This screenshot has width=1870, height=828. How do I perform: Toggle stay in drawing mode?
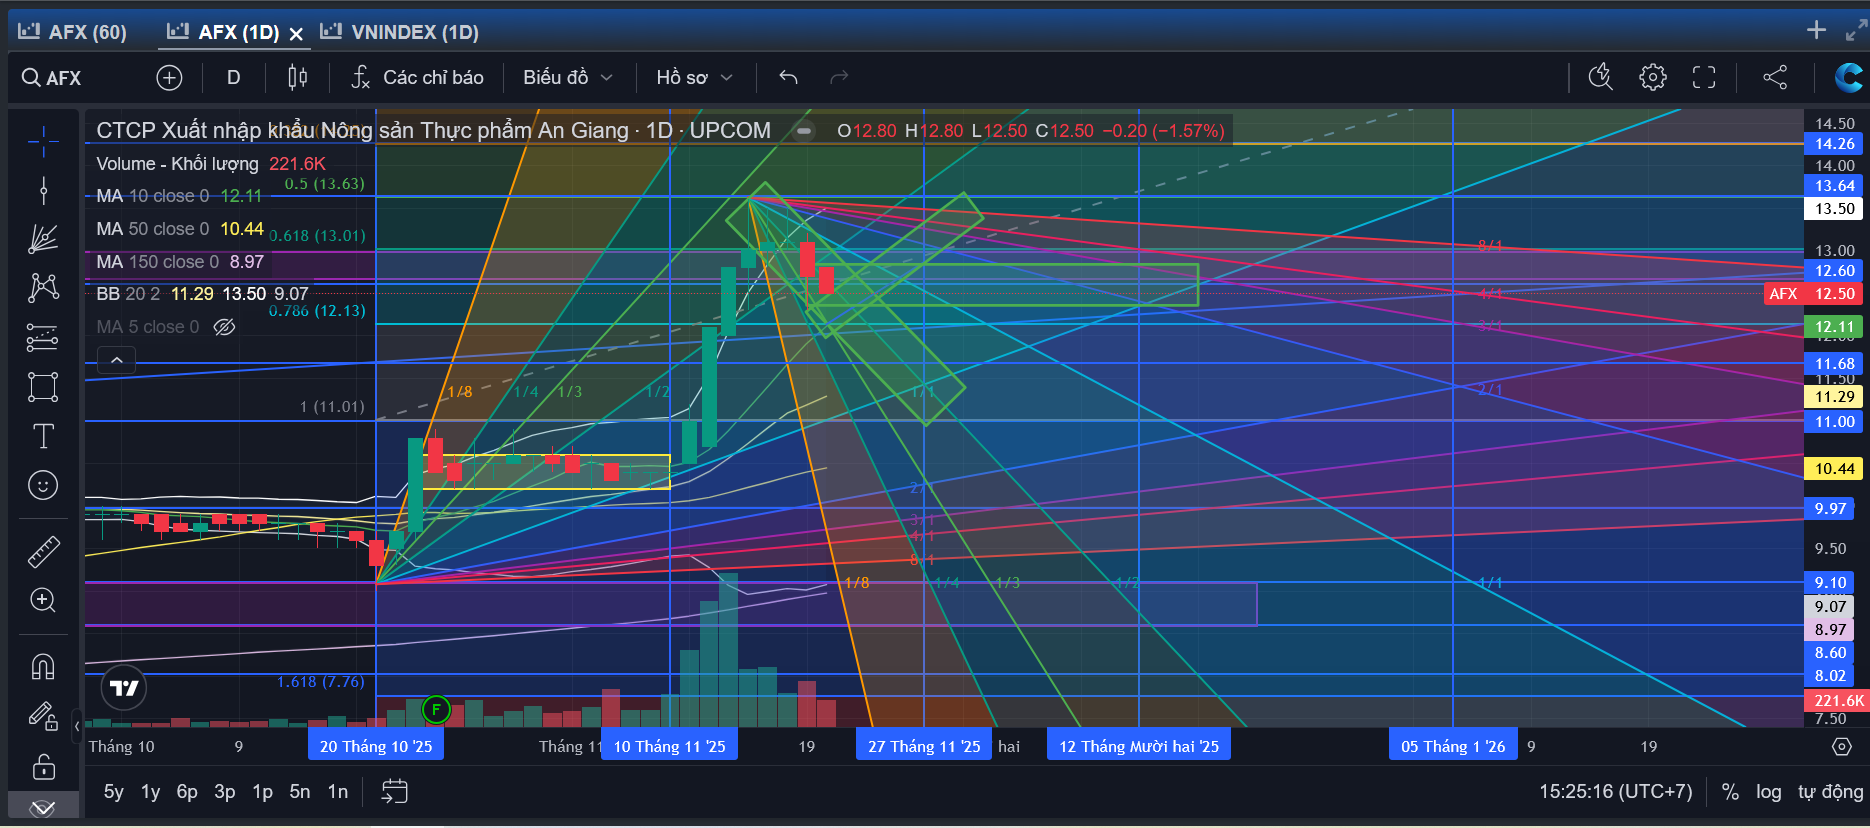tap(43, 715)
